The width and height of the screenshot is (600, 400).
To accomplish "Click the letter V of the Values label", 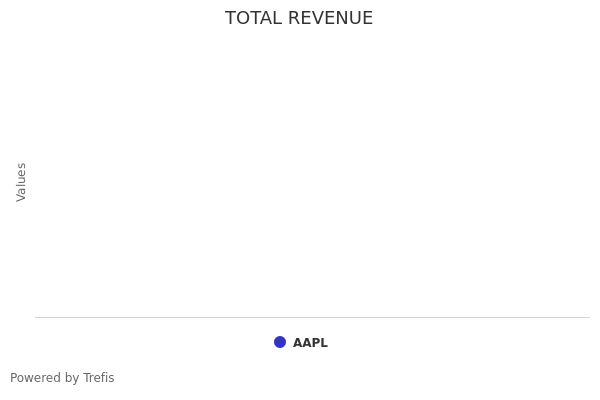I will [x=22, y=197].
